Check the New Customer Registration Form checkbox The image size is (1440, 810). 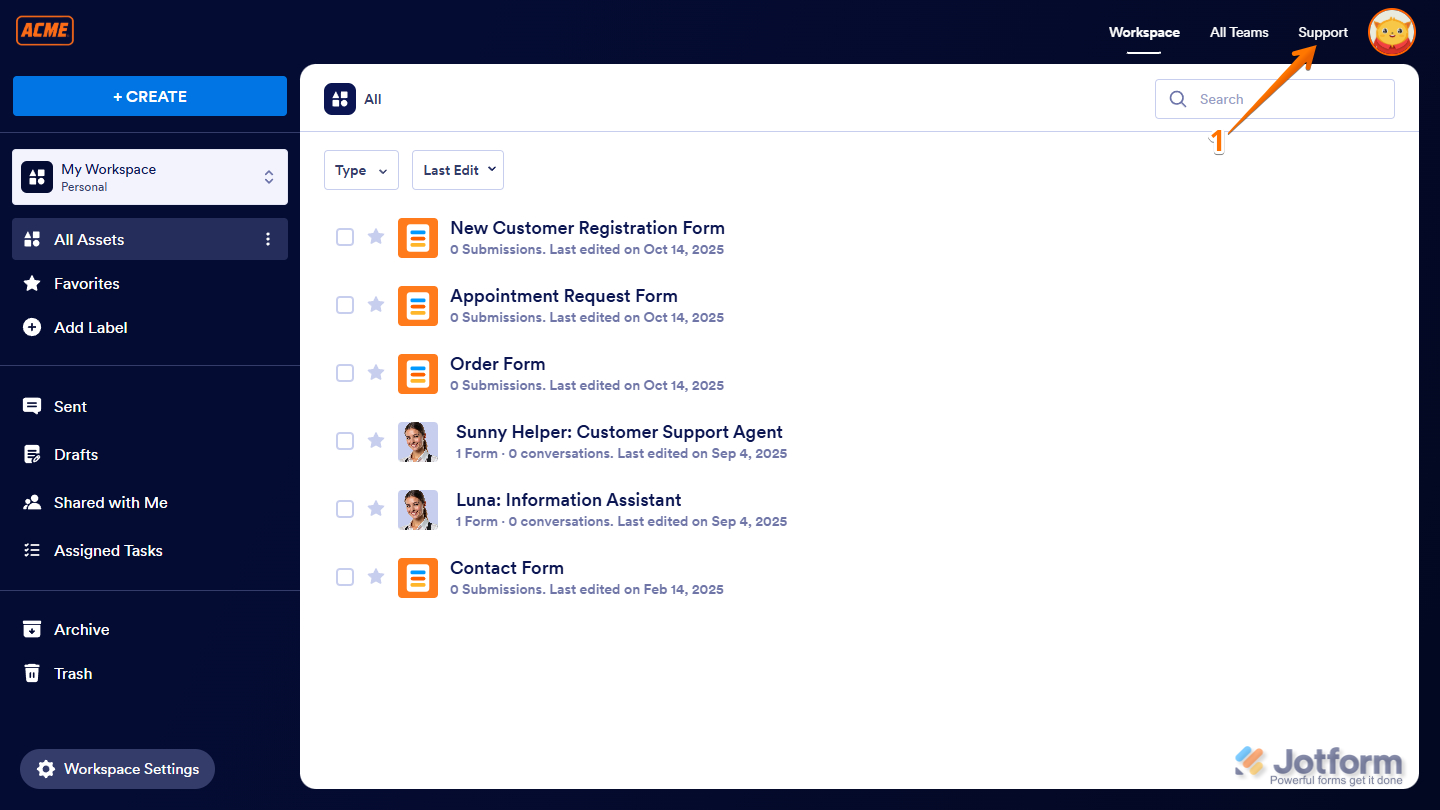[x=345, y=236]
